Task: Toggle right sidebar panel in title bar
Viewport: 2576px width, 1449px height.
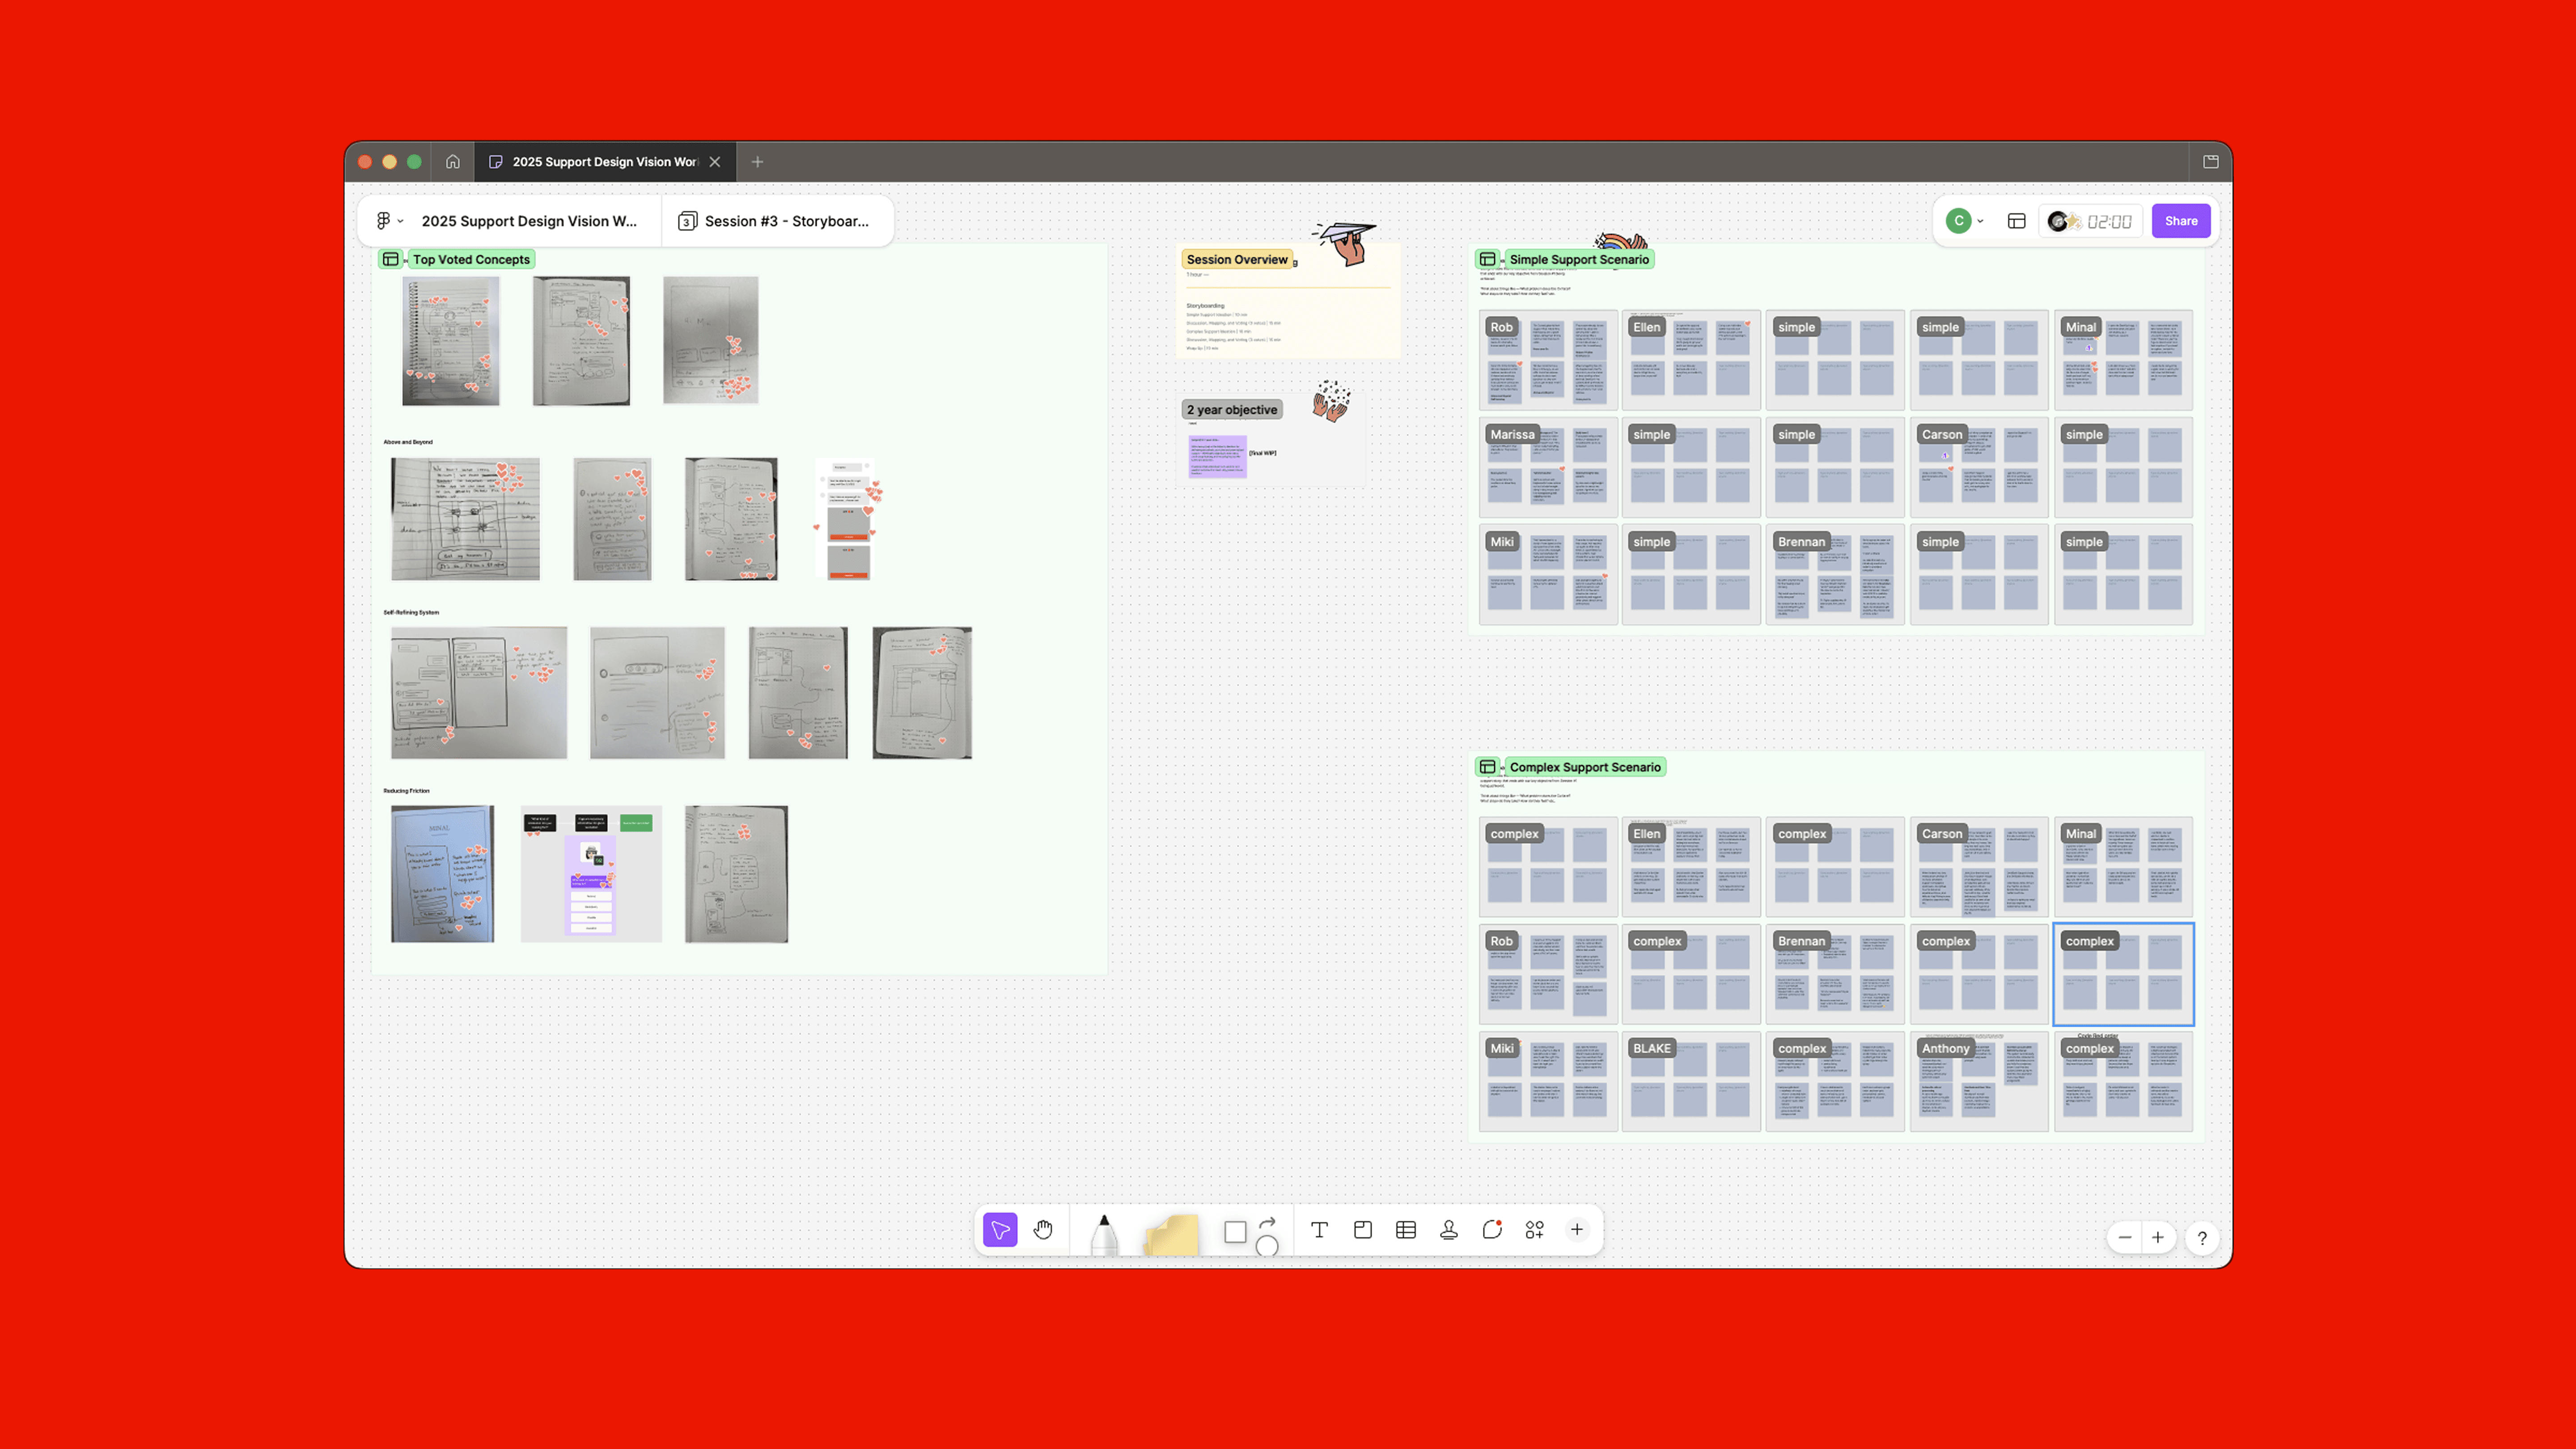Action: (x=2210, y=161)
